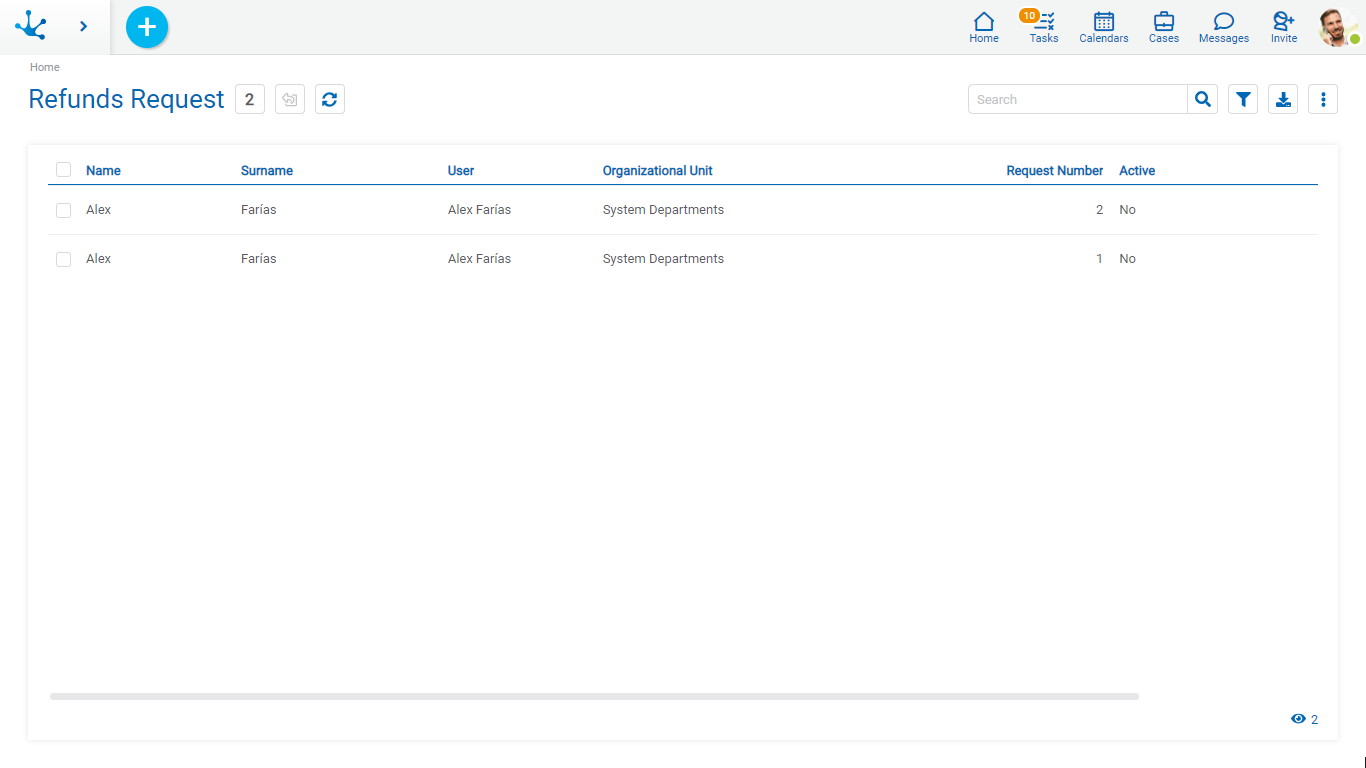Sort by the Request Number column header

pyautogui.click(x=1054, y=171)
